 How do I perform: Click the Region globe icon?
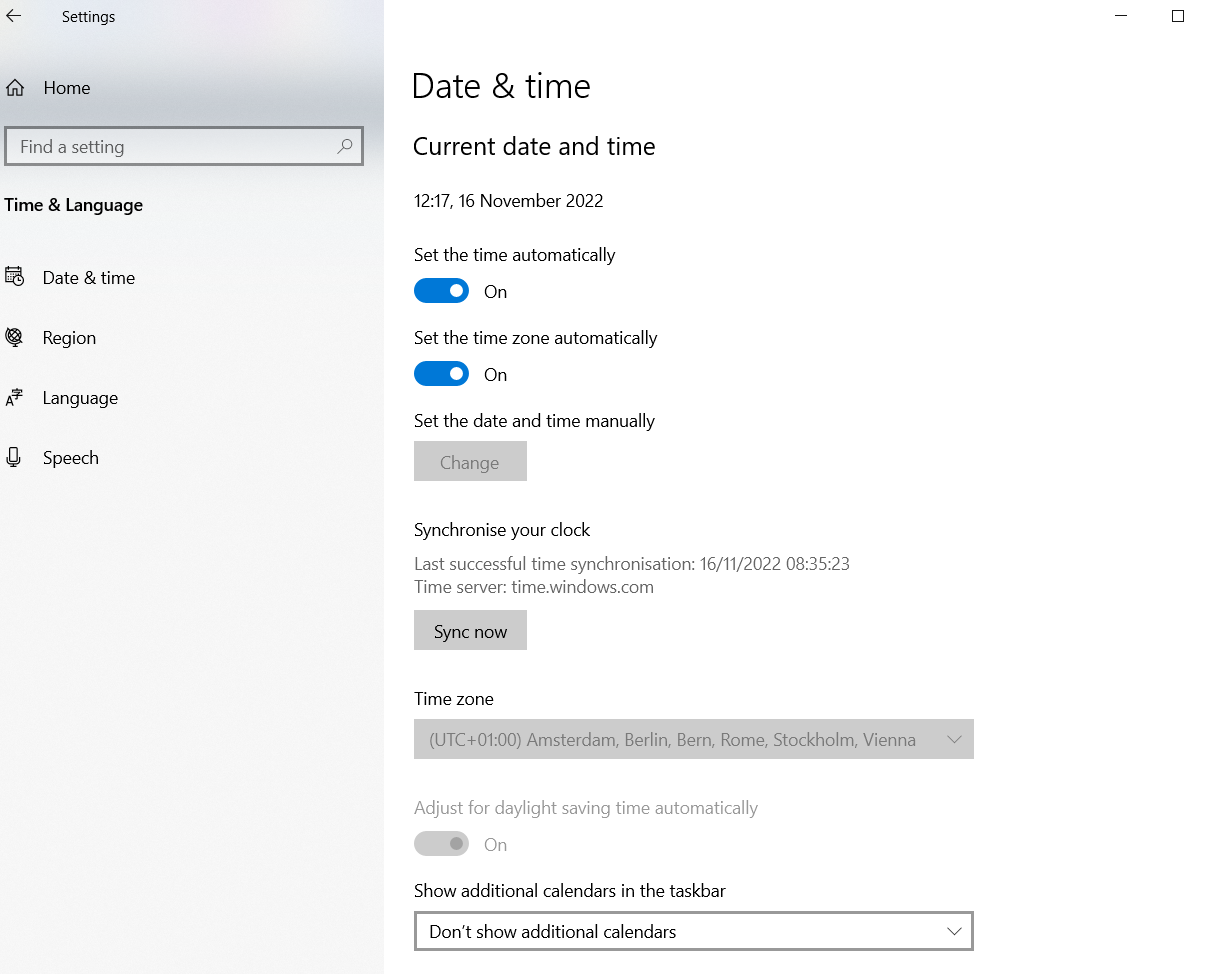point(14,337)
